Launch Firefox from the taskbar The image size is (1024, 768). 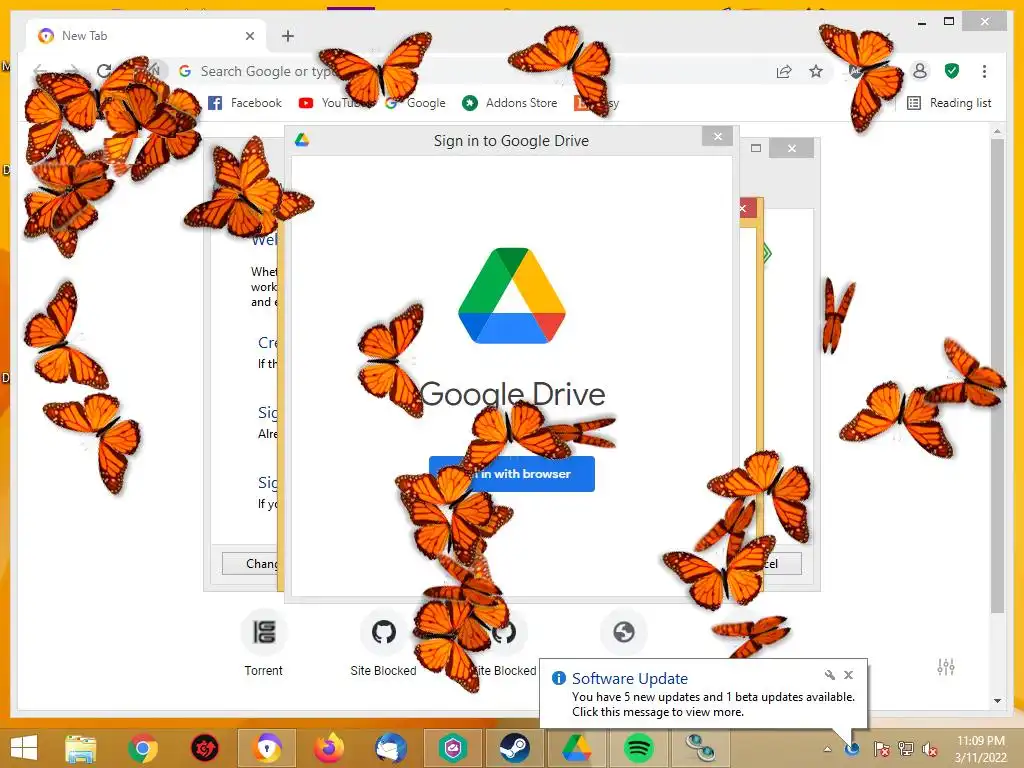(329, 748)
